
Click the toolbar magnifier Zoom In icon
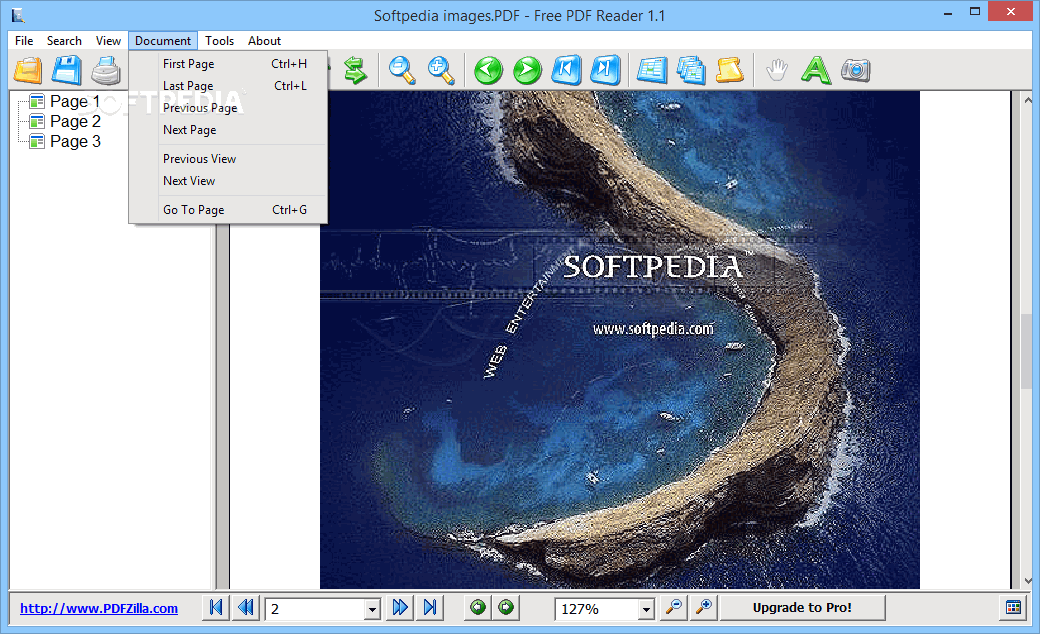[x=441, y=70]
